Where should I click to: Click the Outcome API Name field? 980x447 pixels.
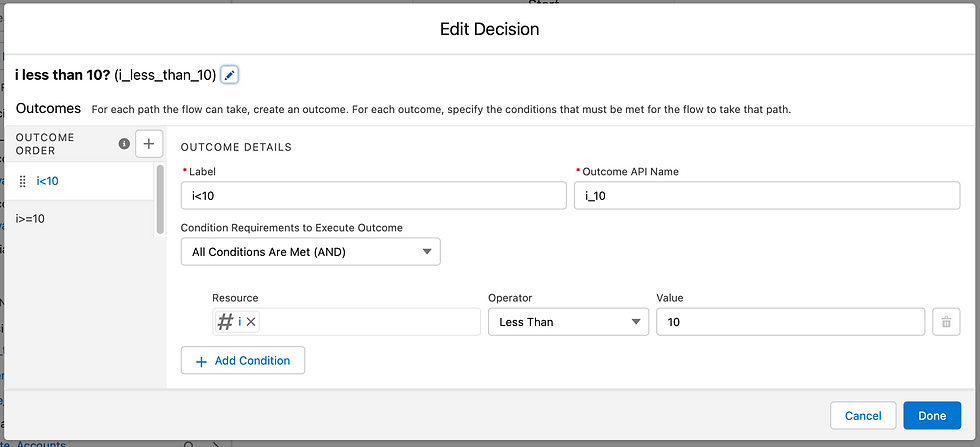(x=767, y=196)
